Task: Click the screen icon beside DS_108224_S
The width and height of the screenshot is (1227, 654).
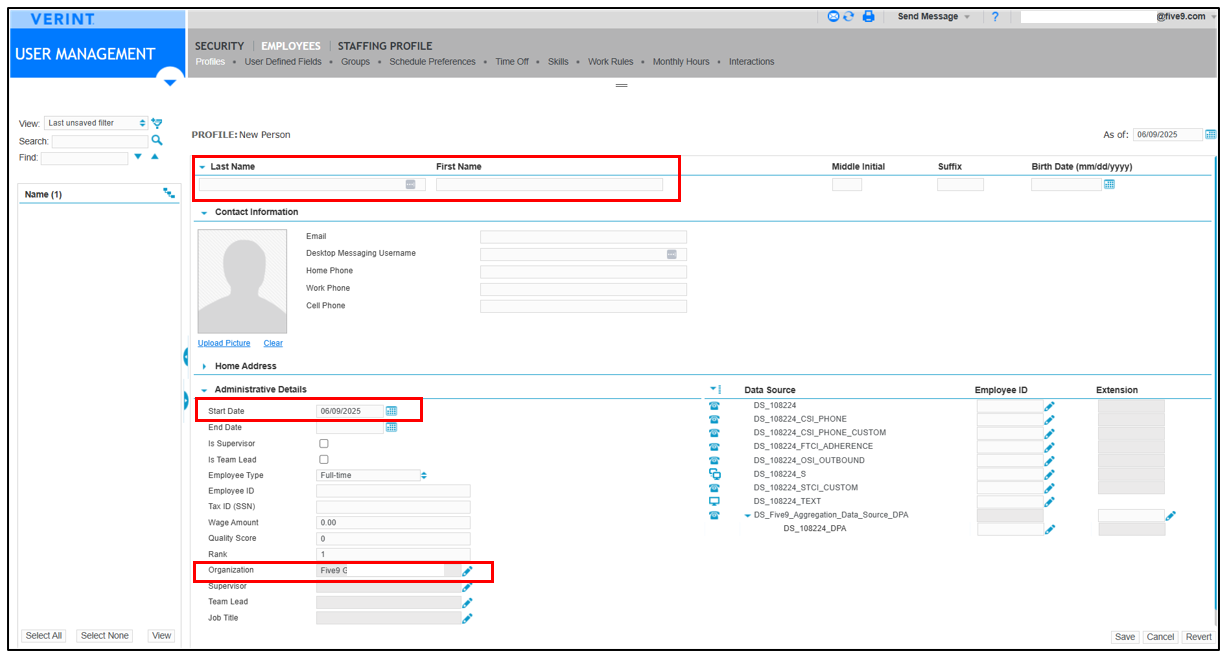Action: [x=714, y=474]
